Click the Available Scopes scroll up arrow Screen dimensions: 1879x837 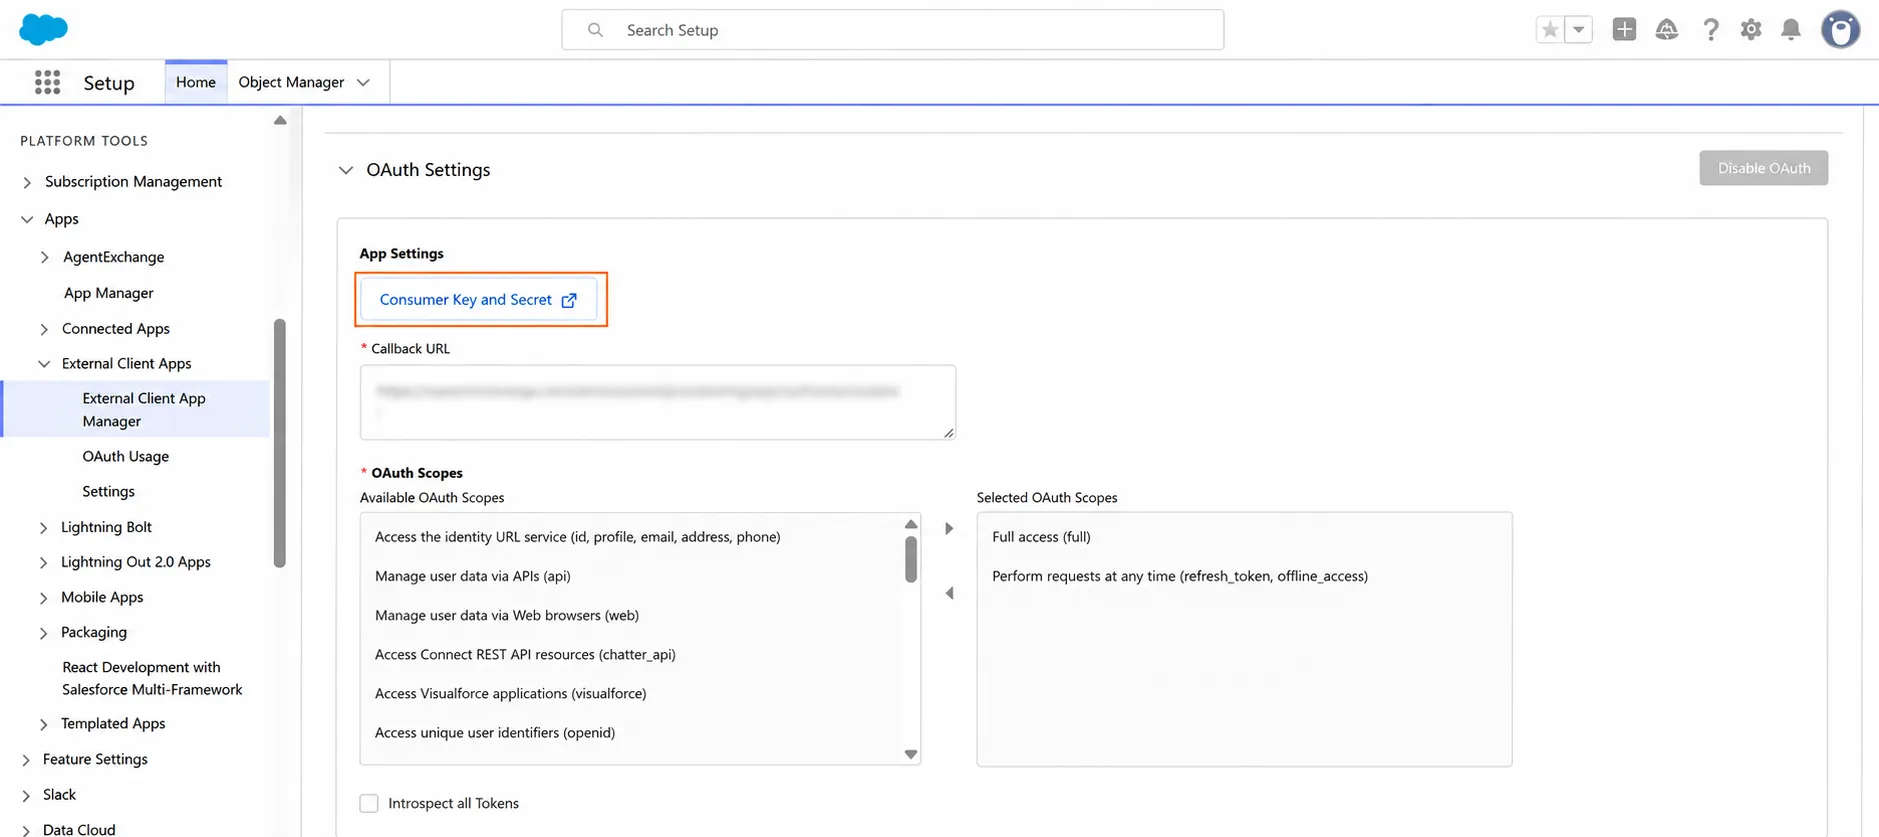[911, 524]
